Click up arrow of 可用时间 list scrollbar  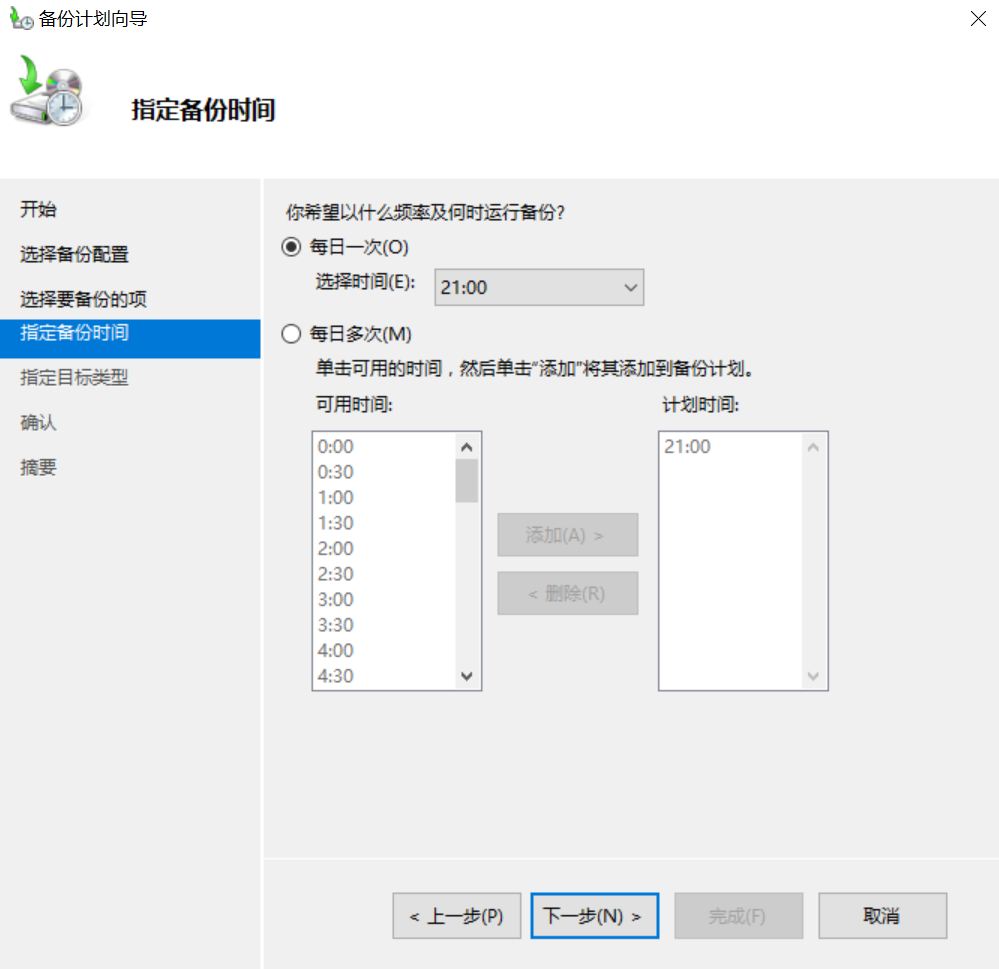(x=466, y=447)
